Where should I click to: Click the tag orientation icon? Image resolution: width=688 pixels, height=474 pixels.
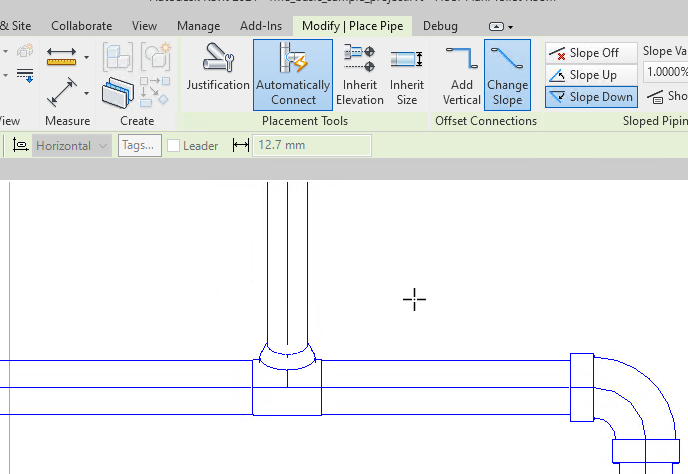click(x=20, y=145)
